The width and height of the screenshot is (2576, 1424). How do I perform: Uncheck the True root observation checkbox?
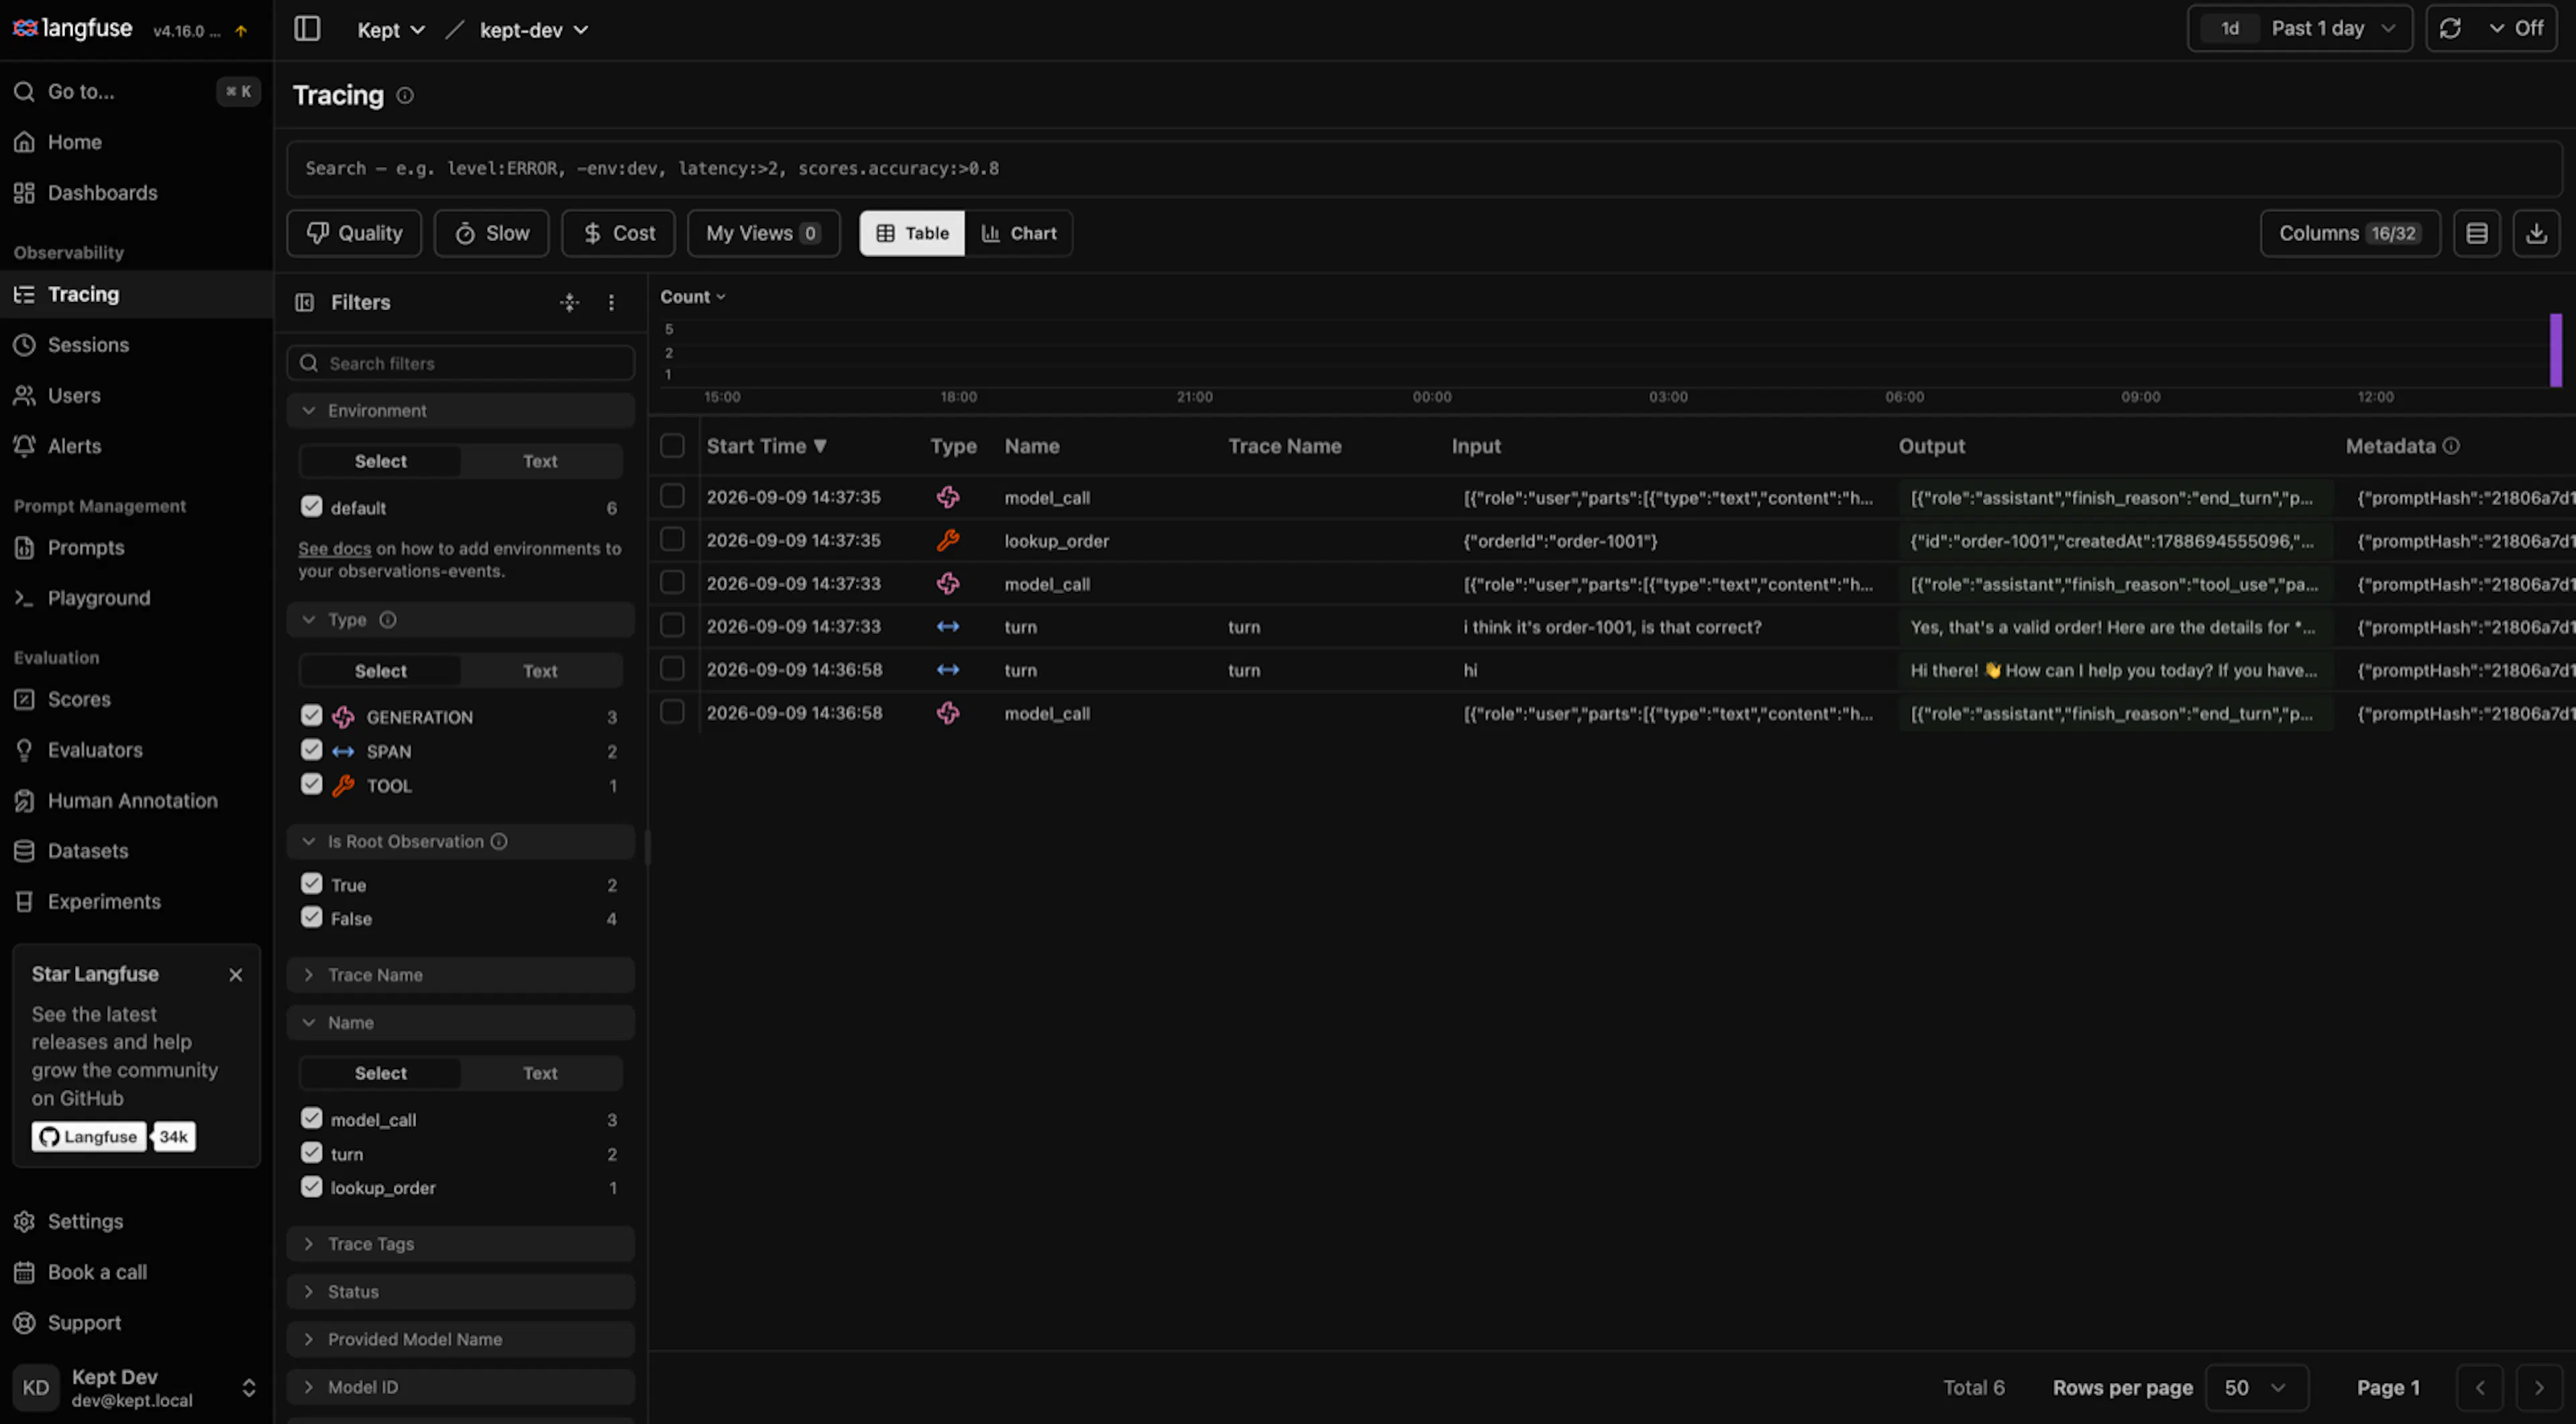312,884
